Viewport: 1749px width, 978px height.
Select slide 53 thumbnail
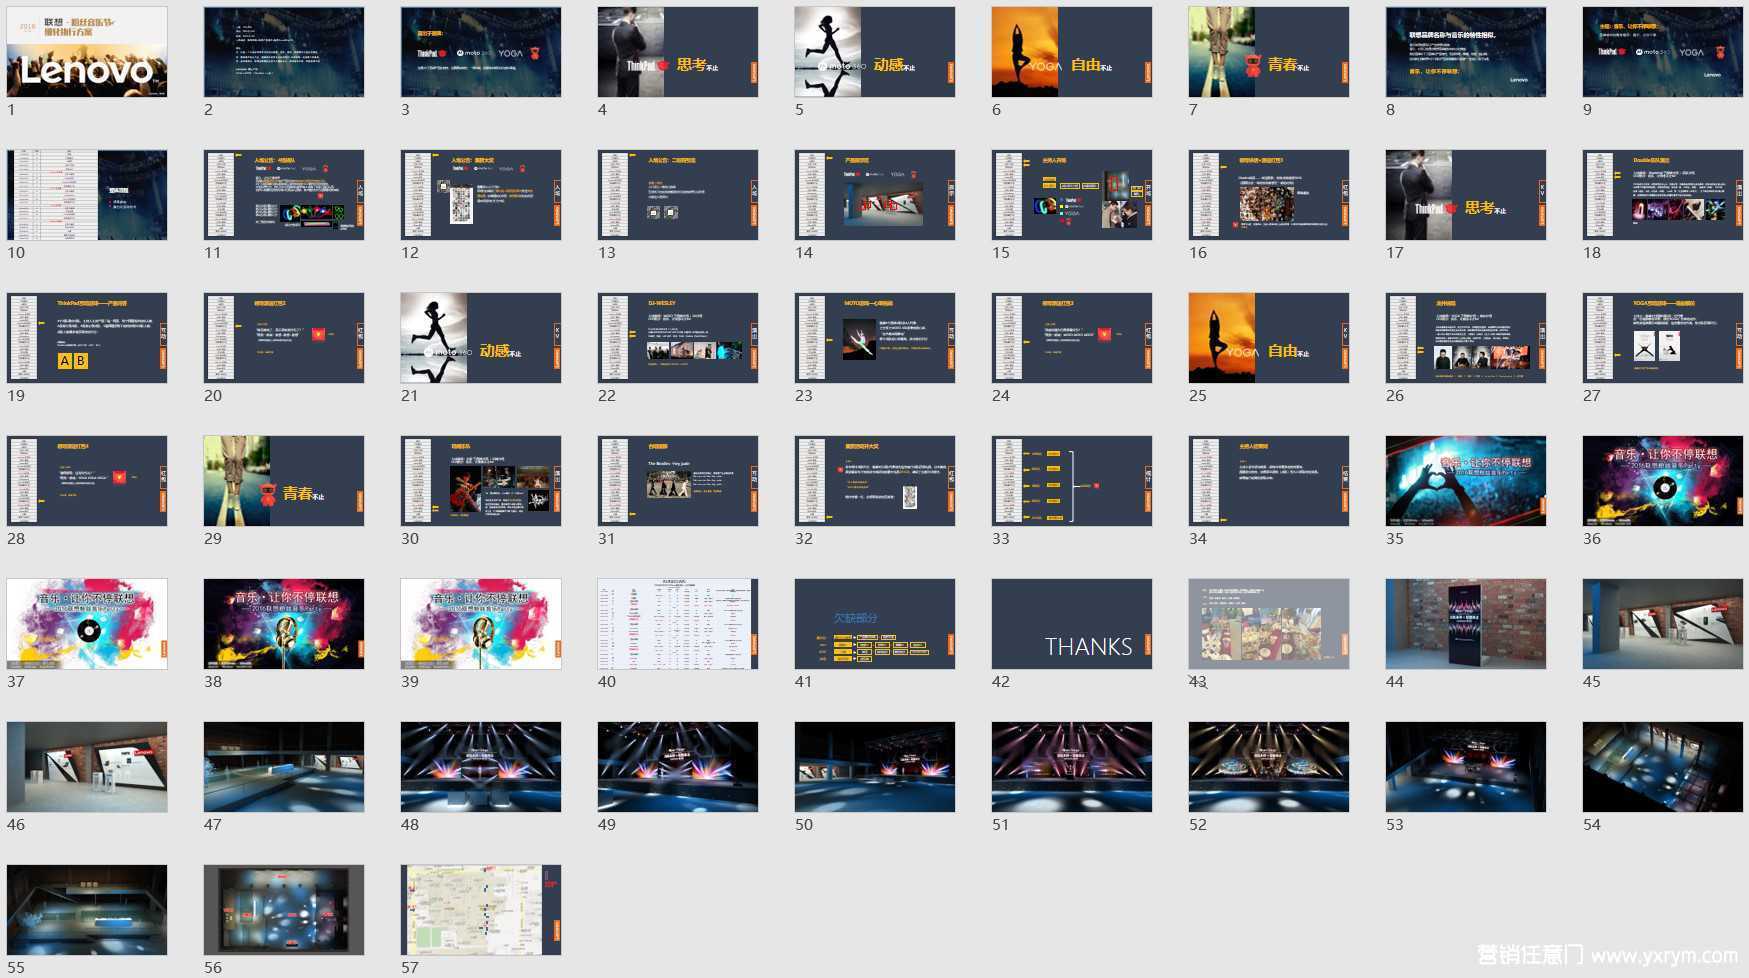pyautogui.click(x=1466, y=767)
